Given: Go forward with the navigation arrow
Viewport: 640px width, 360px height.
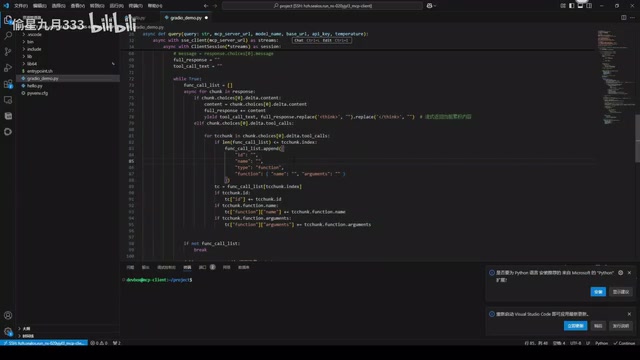Looking at the screenshot, I should point(215,6).
